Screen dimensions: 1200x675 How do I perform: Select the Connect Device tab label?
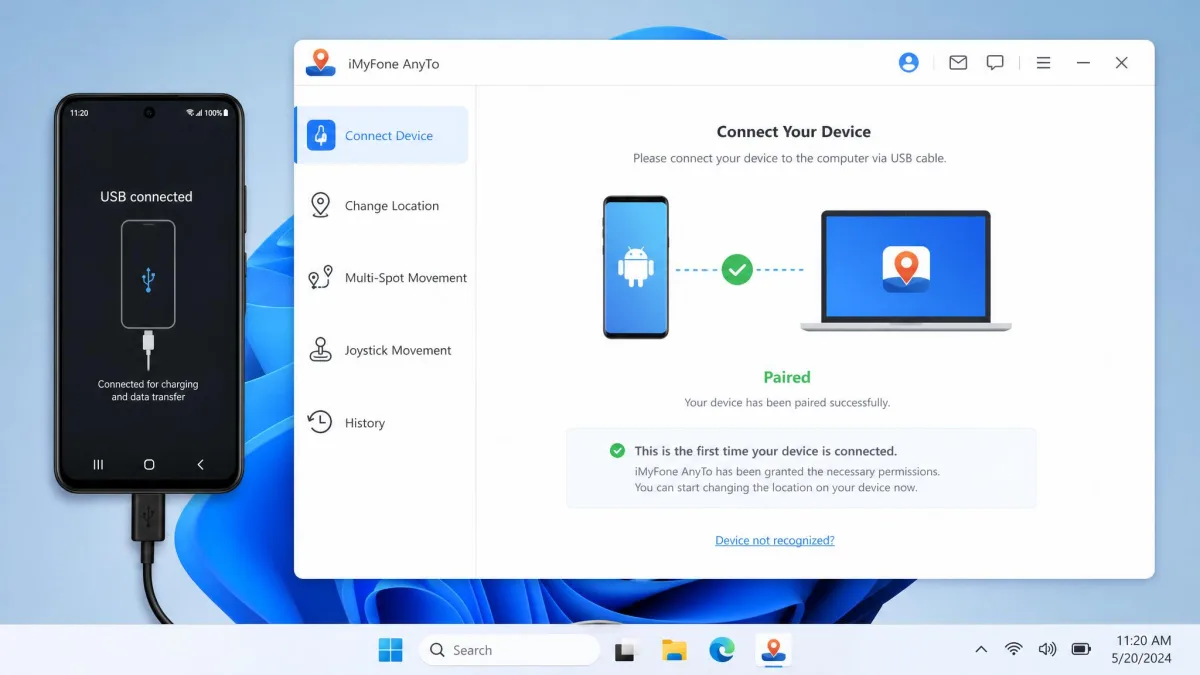click(389, 136)
